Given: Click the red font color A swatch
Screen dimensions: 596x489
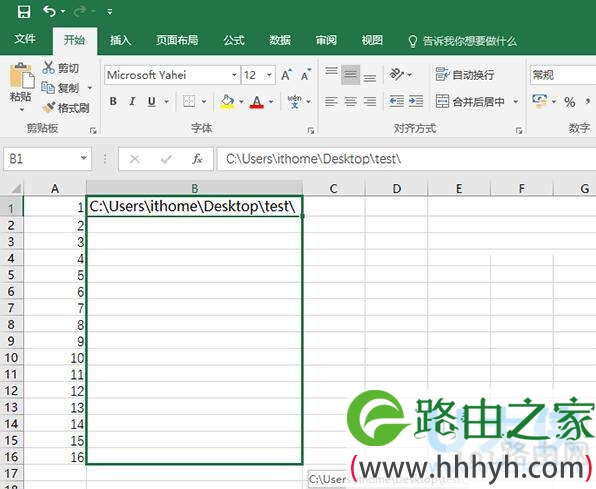Looking at the screenshot, I should click(257, 102).
